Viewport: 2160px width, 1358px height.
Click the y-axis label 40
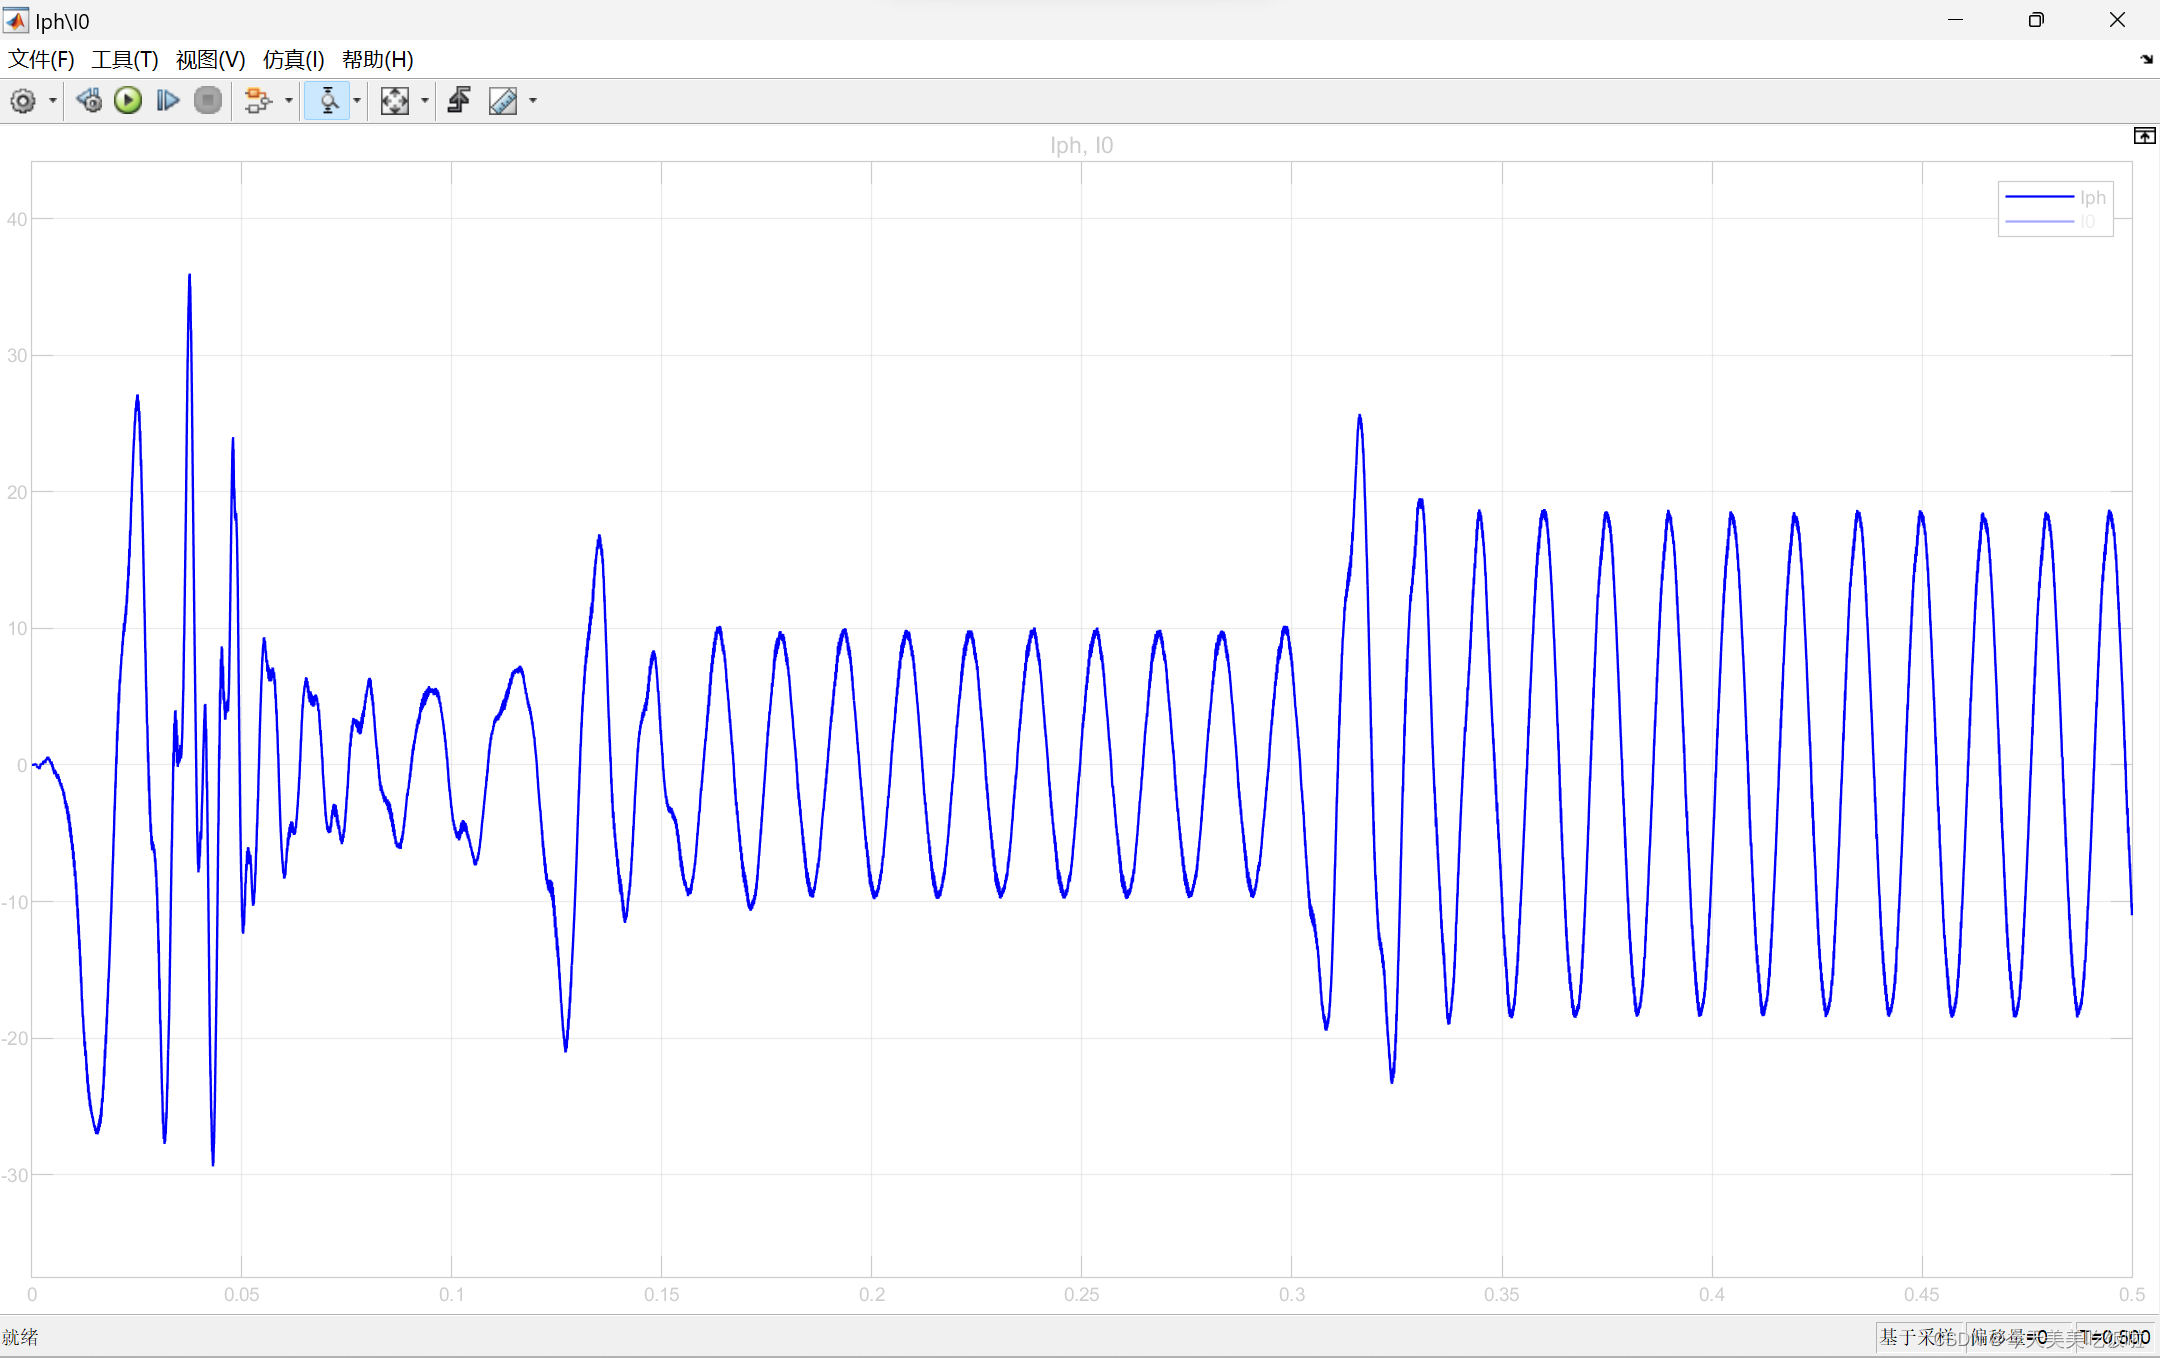pos(17,219)
